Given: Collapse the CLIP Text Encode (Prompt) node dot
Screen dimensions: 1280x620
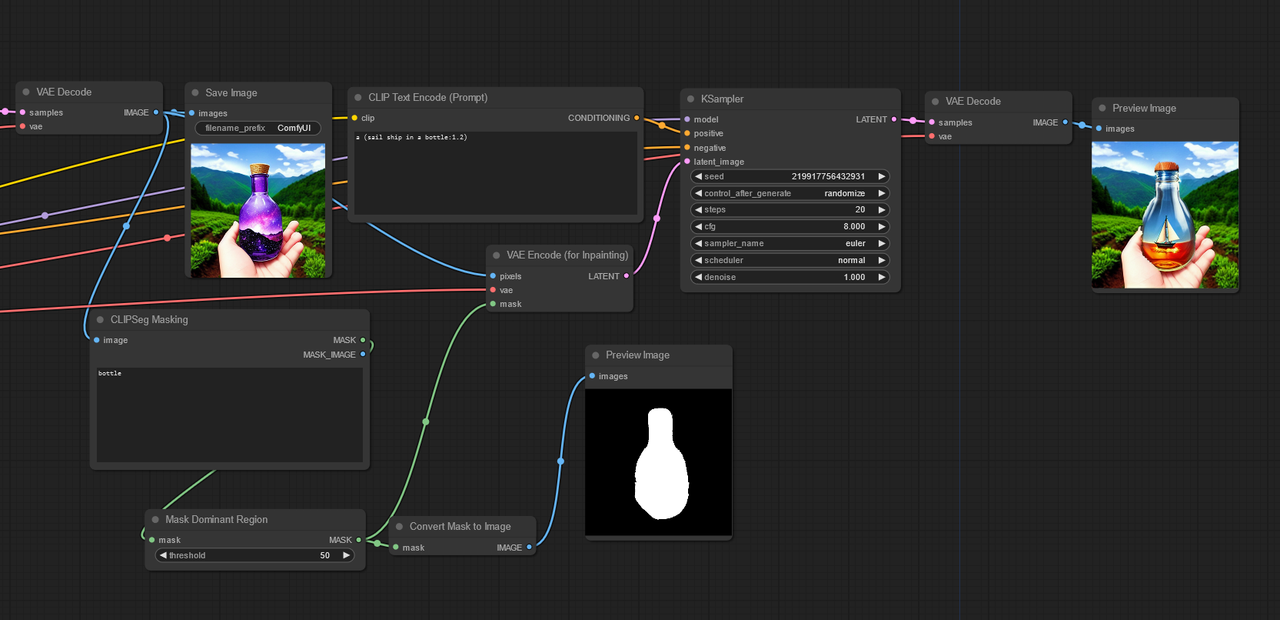Looking at the screenshot, I should 358,98.
